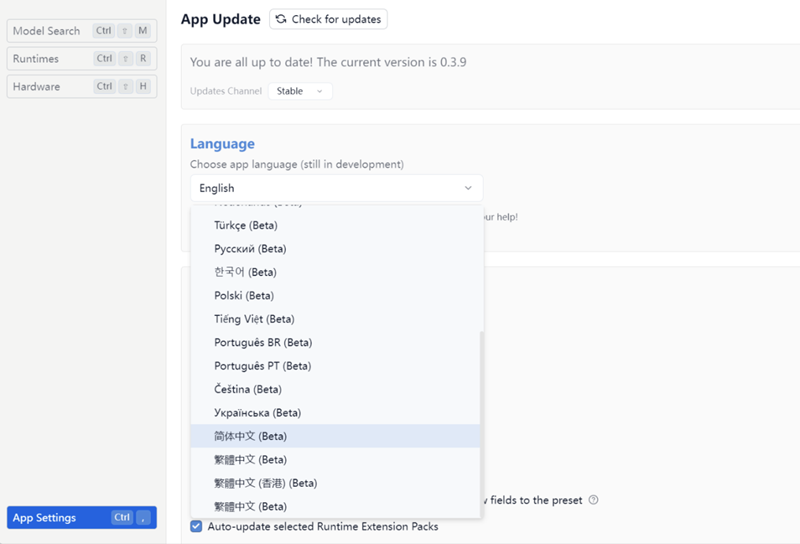Select Русский (Beta) language option
This screenshot has width=800, height=544.
coord(250,249)
